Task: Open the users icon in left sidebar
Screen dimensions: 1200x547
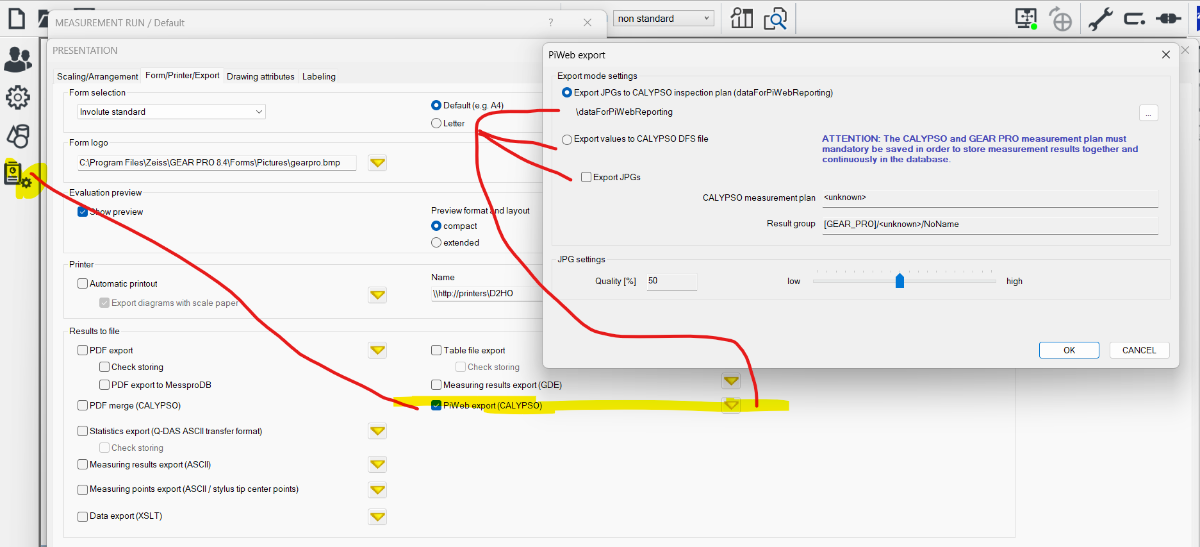Action: coord(18,61)
